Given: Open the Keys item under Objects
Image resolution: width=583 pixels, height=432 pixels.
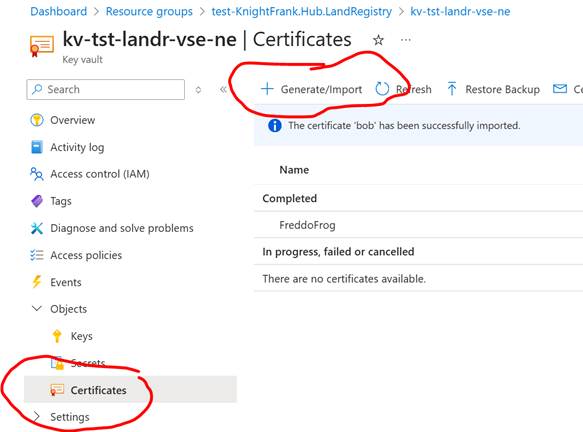Looking at the screenshot, I should [x=81, y=336].
